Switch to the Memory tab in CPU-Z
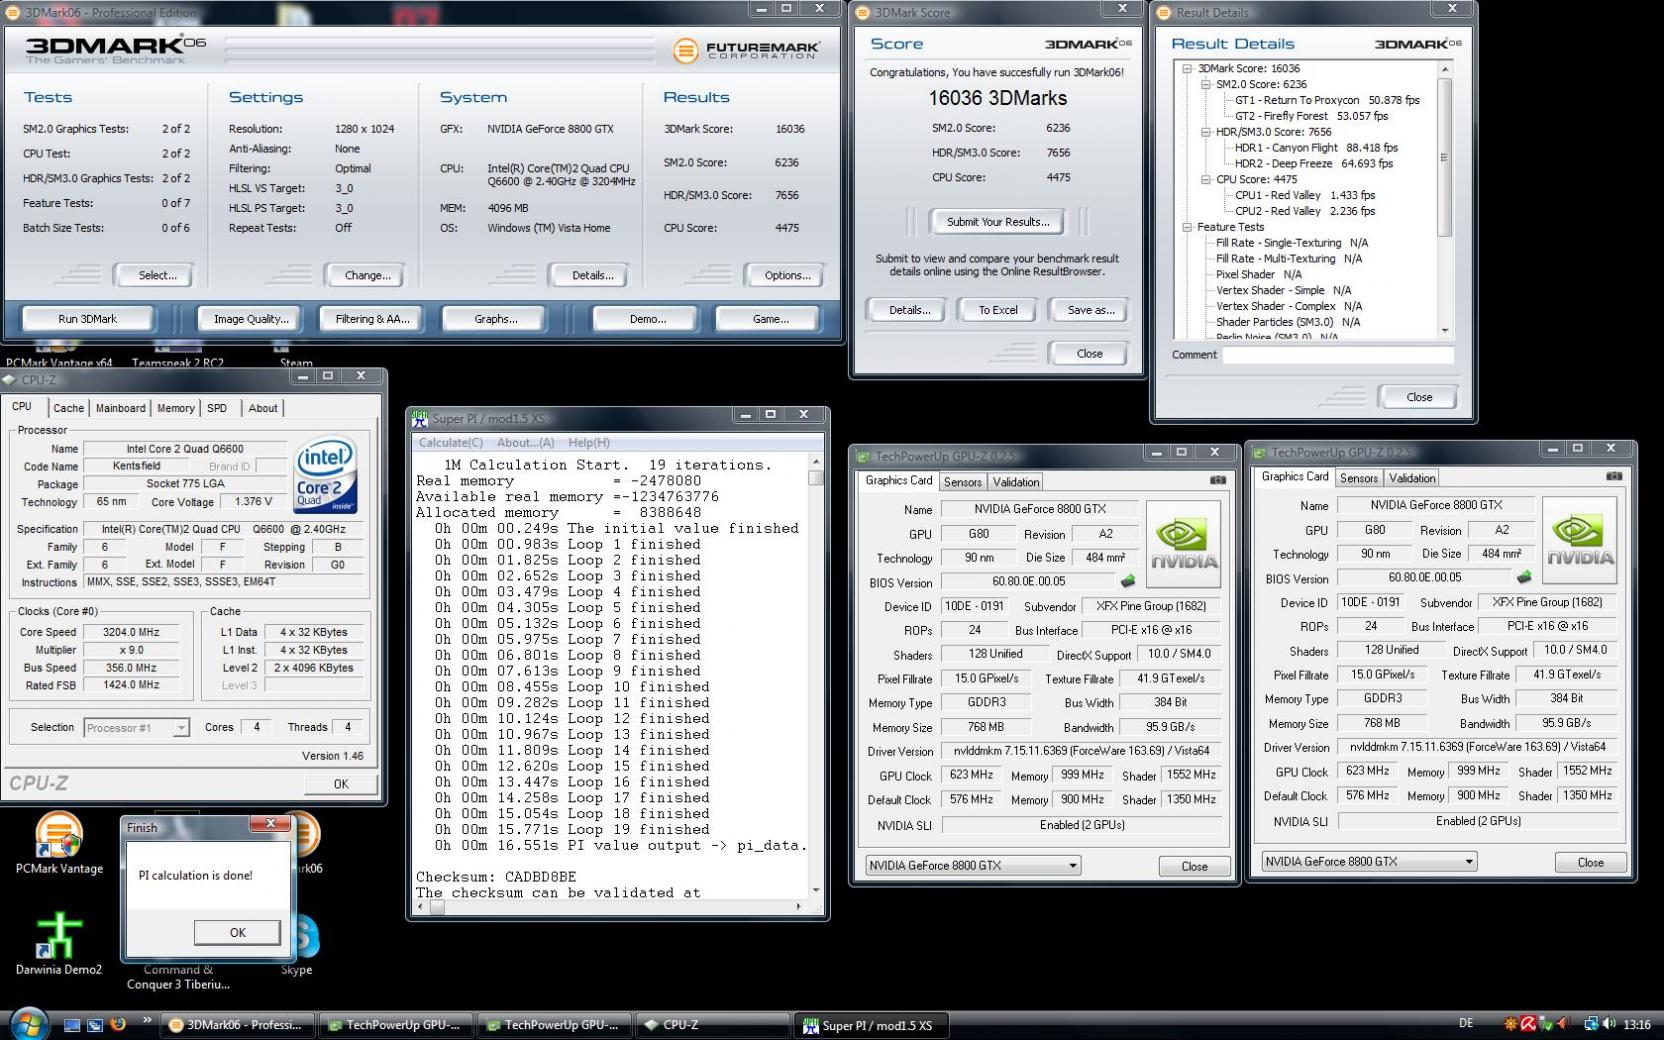 (x=176, y=408)
